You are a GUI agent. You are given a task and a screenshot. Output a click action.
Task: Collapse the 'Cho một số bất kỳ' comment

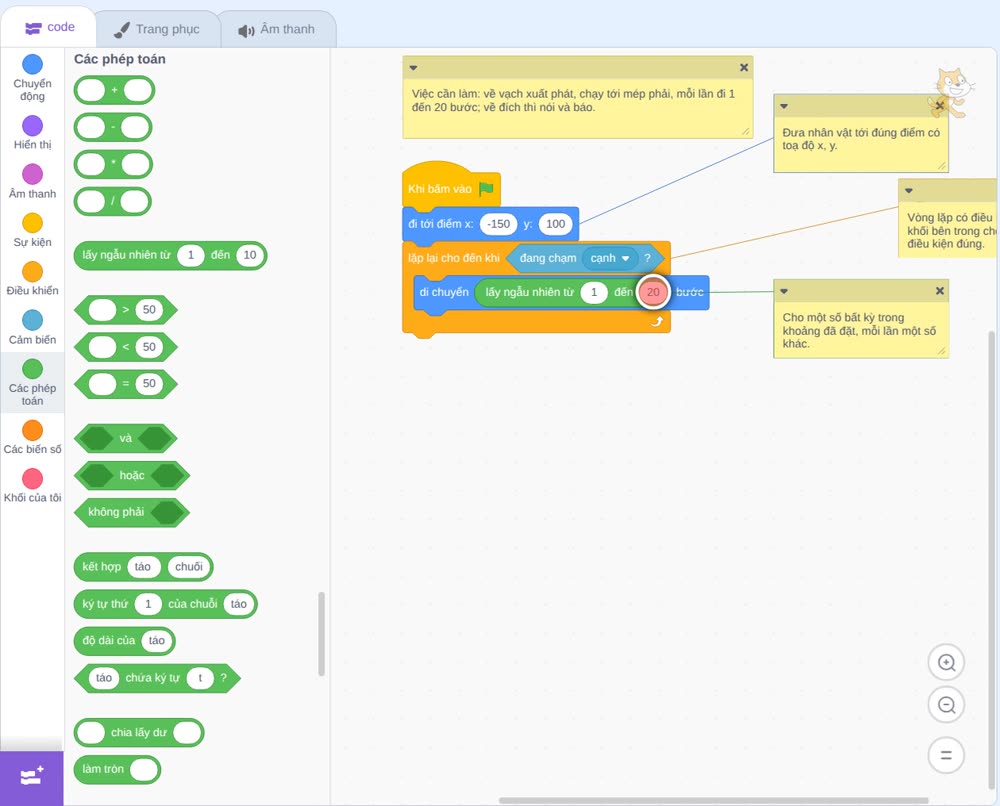point(784,291)
